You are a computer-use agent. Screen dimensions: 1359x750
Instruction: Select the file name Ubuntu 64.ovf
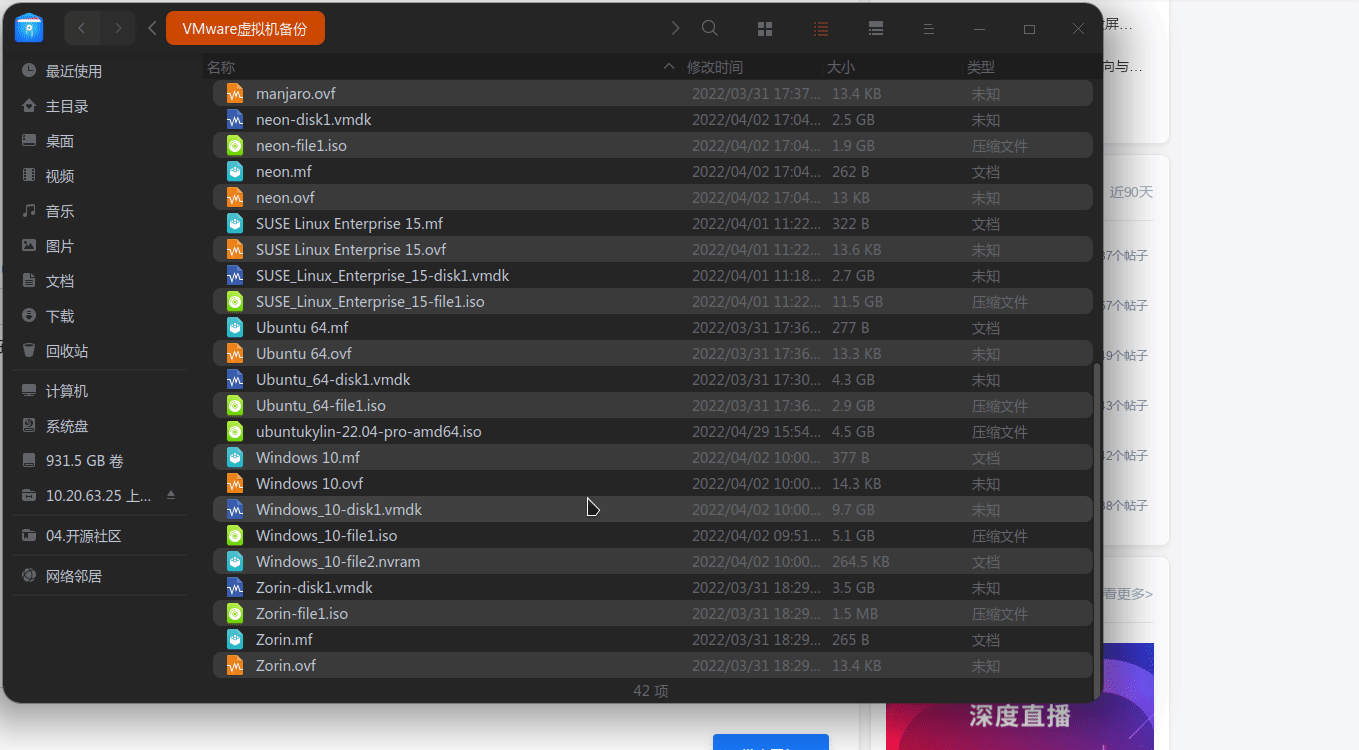click(304, 353)
